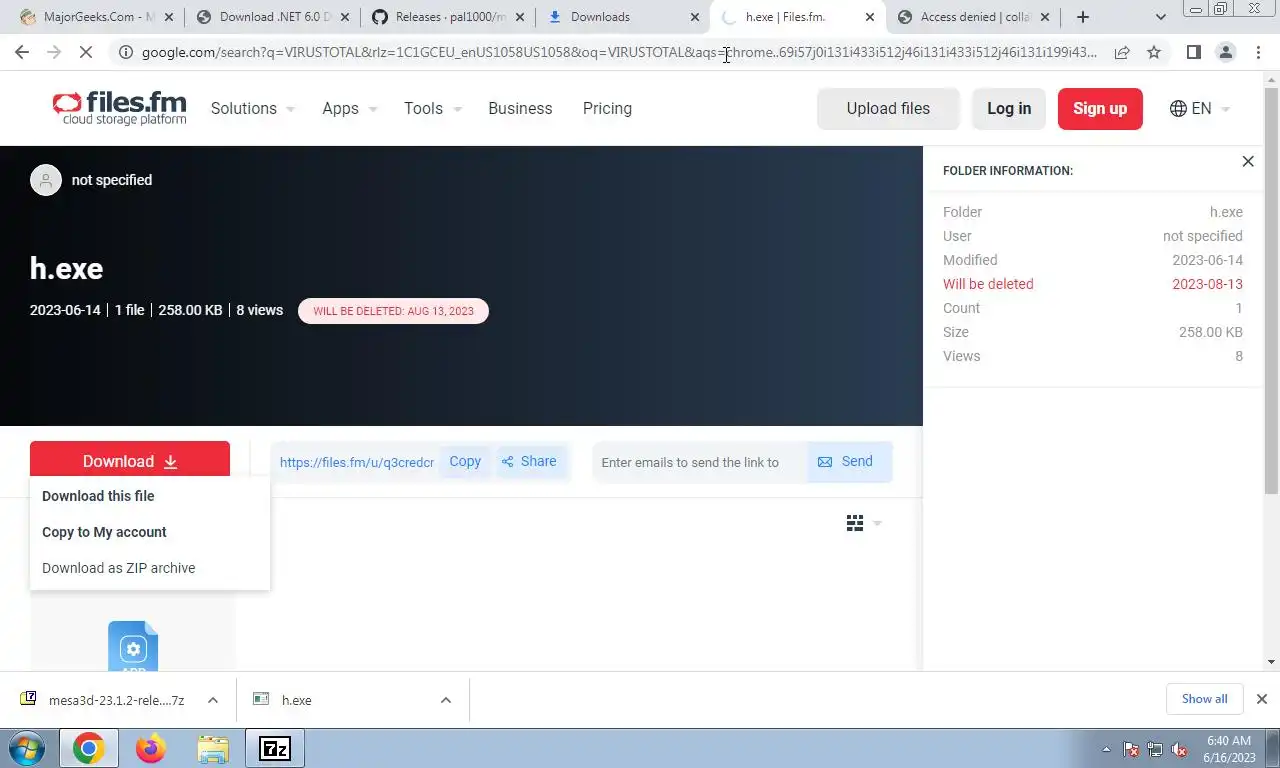Click the globe language icon
This screenshot has width=1280, height=768.
[x=1178, y=108]
